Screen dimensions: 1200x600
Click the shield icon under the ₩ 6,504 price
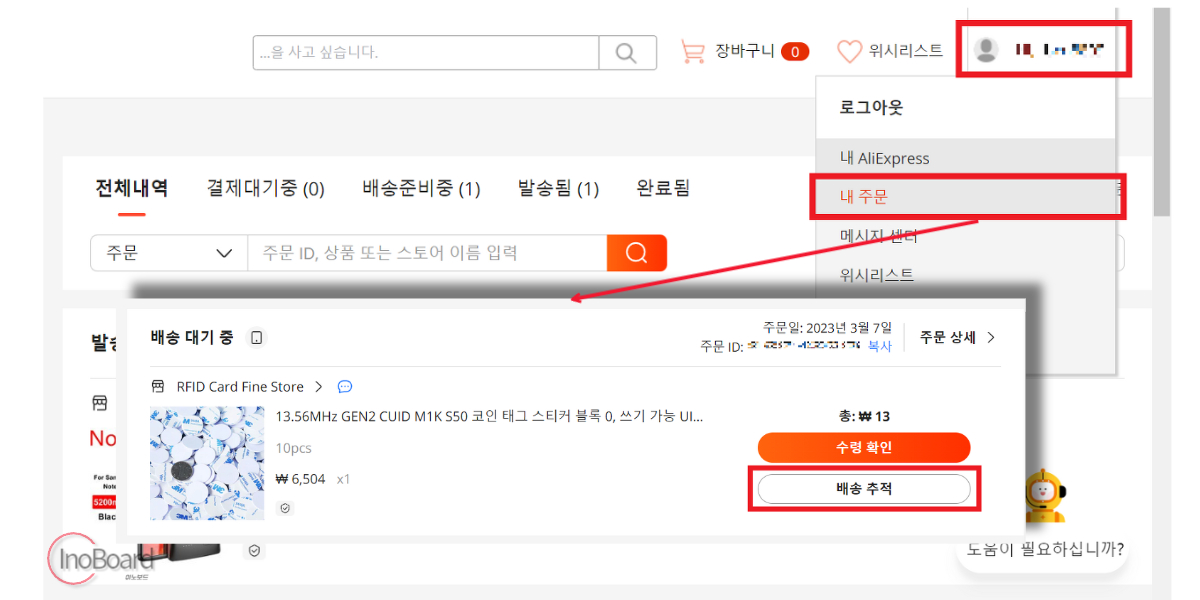(x=285, y=508)
